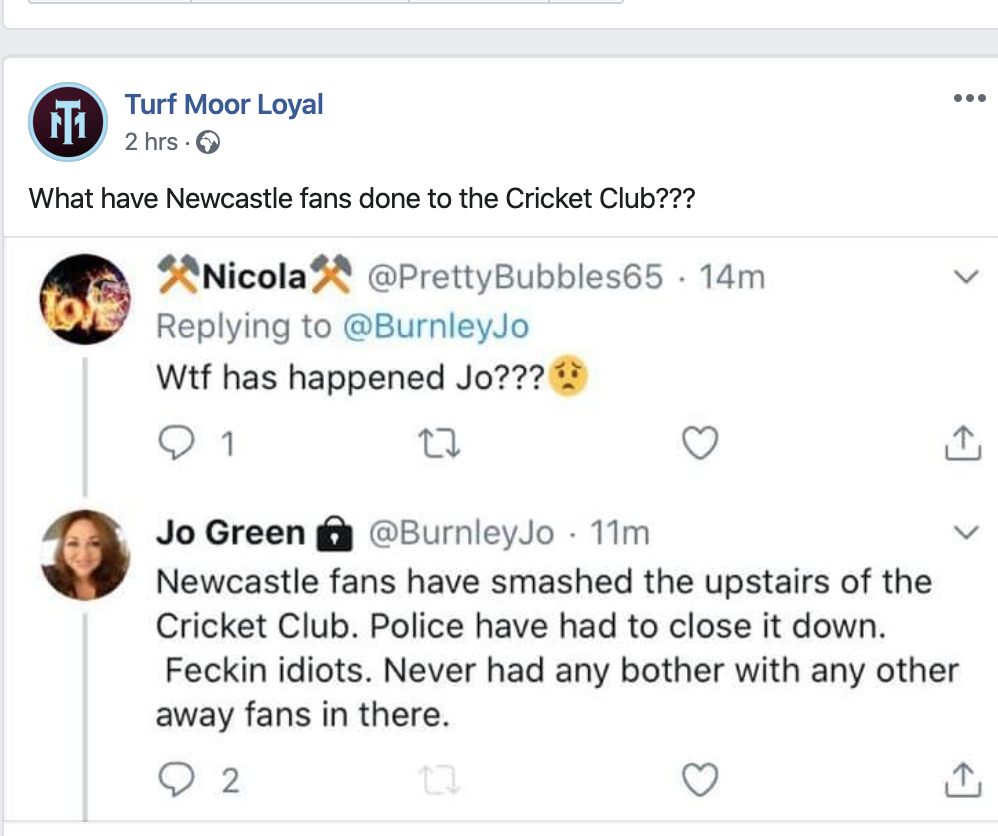Open the Jo Green display name
This screenshot has width=998, height=836.
click(230, 534)
